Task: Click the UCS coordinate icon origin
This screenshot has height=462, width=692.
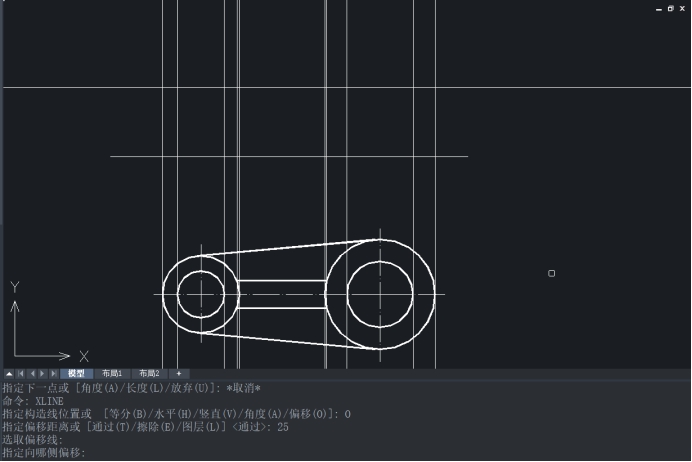Action: pos(16,355)
